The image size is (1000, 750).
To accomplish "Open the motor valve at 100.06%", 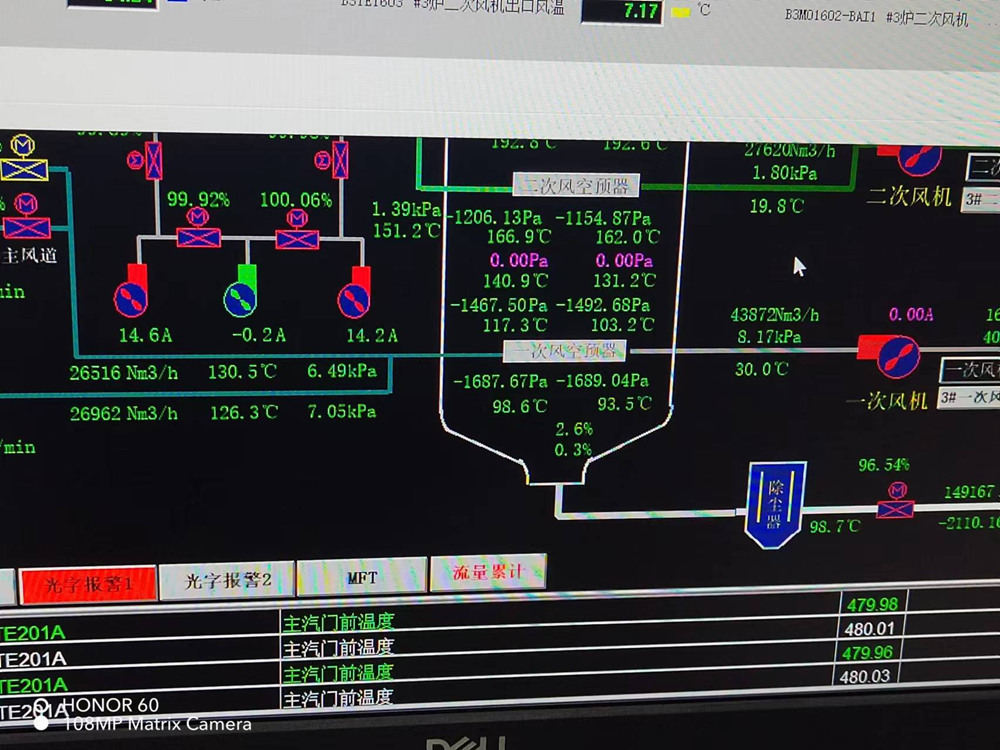I will pos(296,236).
